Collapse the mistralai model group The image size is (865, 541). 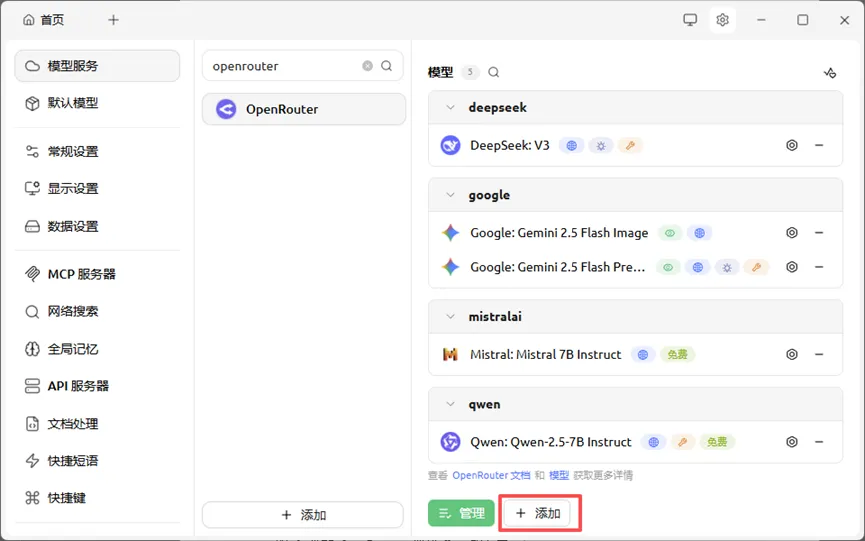[450, 317]
